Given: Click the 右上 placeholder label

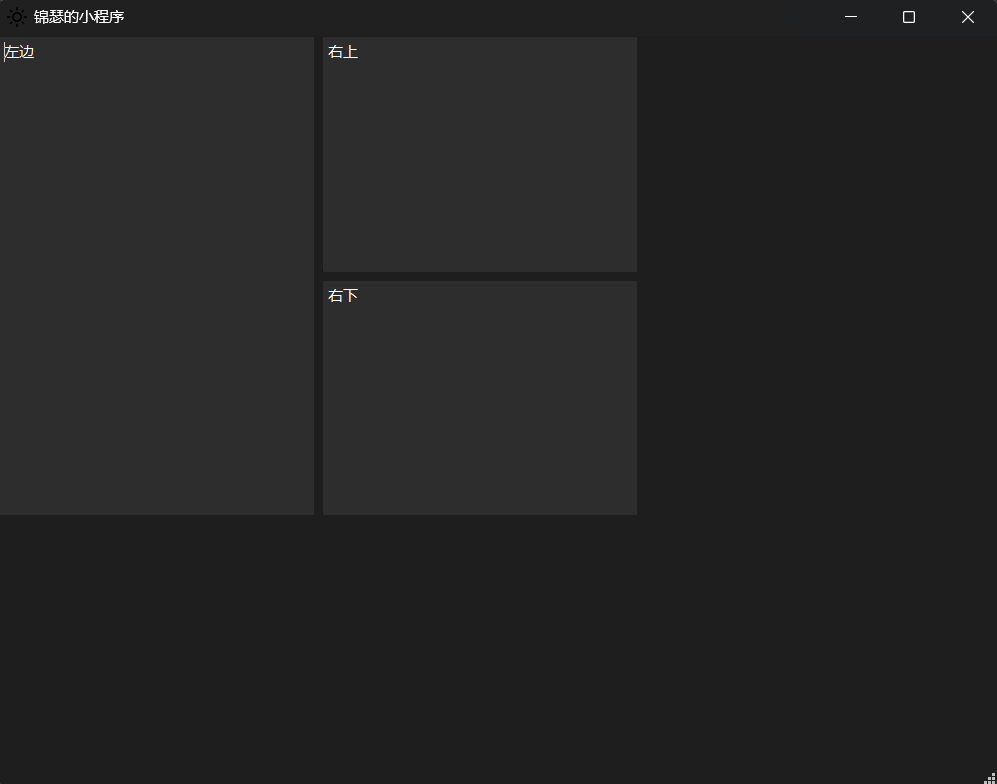Looking at the screenshot, I should click(343, 51).
